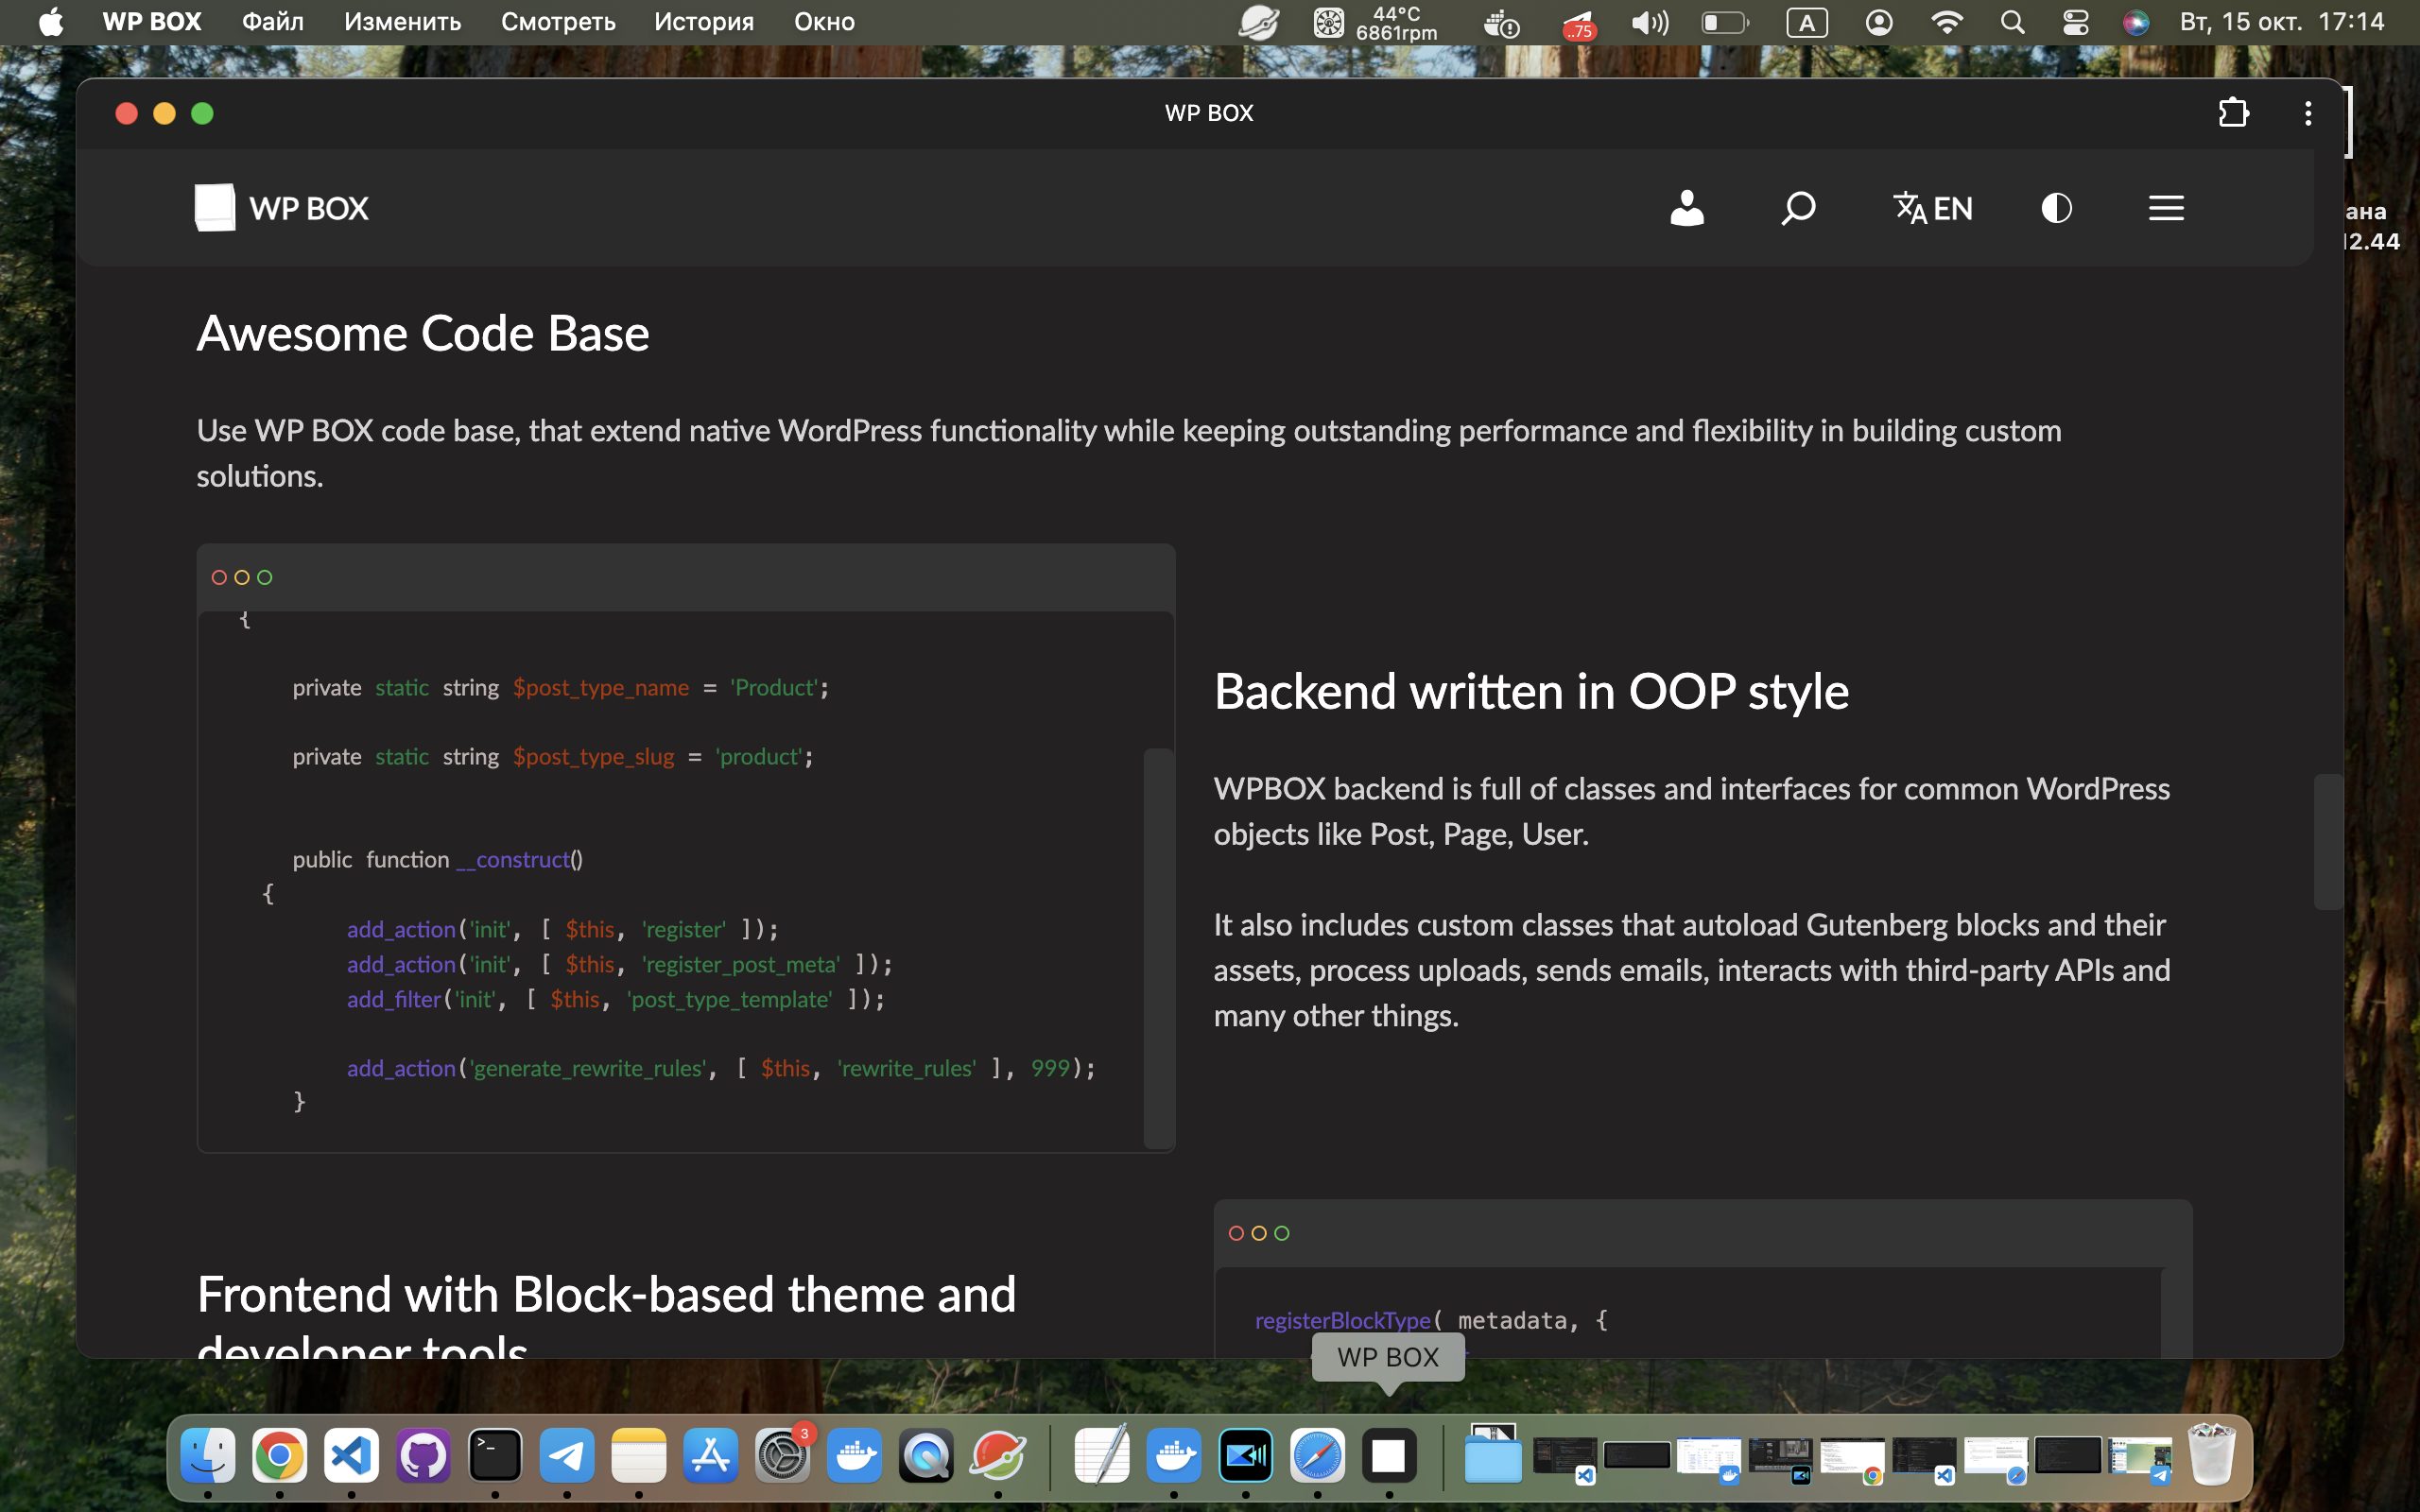Open the extensions puzzle icon
The height and width of the screenshot is (1512, 2420).
point(2233,113)
